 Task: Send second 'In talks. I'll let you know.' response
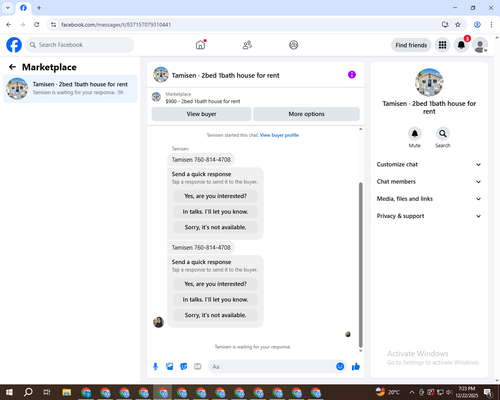215,300
